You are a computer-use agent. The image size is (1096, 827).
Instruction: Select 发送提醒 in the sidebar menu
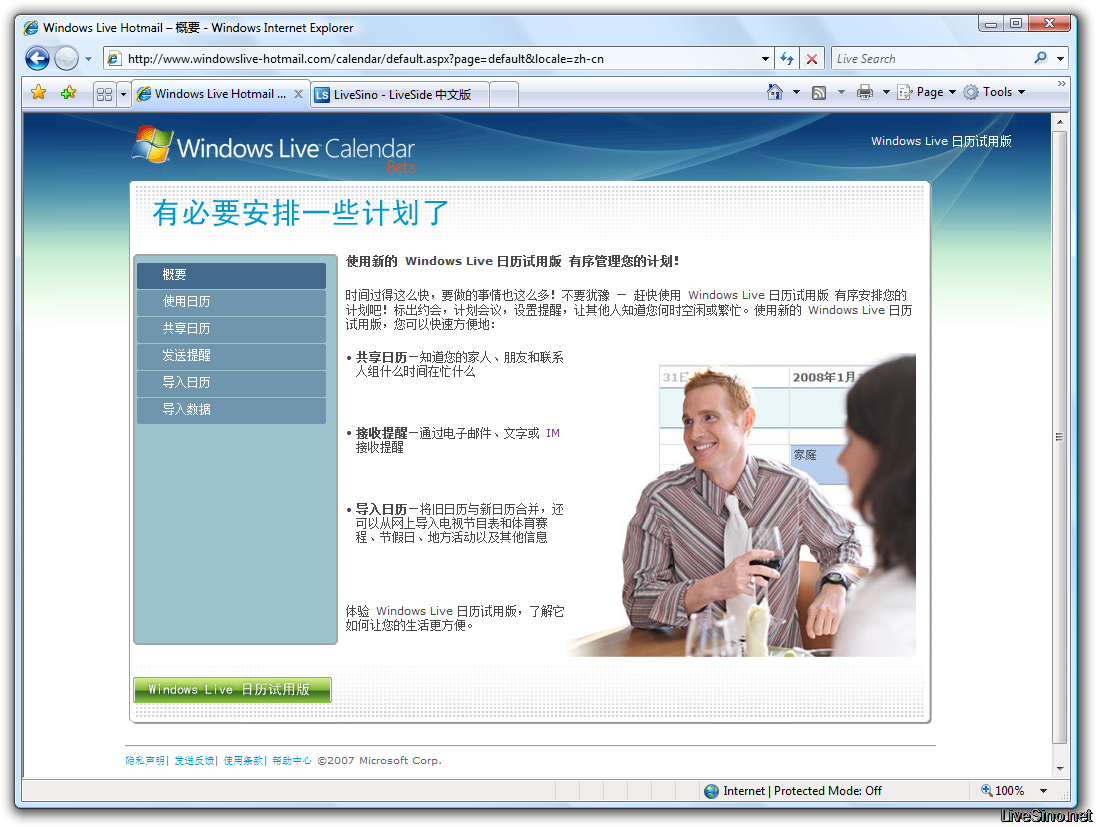point(231,356)
